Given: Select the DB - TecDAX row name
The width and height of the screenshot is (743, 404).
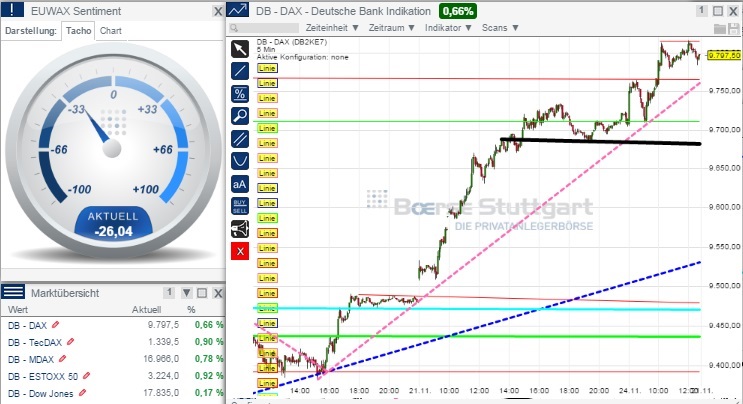Looking at the screenshot, I should pos(35,342).
